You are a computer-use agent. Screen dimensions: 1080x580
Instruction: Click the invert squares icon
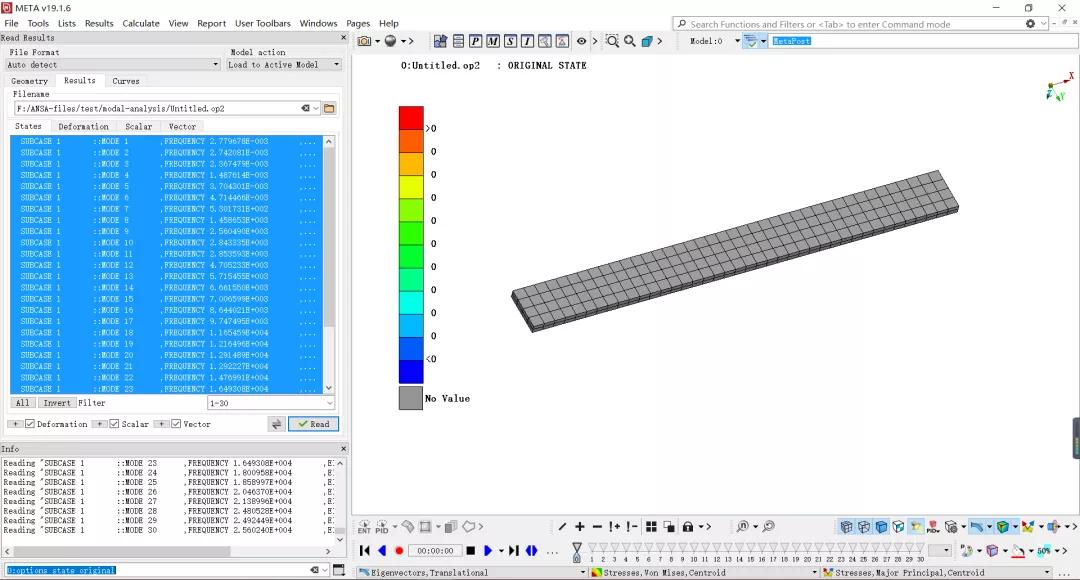point(669,527)
